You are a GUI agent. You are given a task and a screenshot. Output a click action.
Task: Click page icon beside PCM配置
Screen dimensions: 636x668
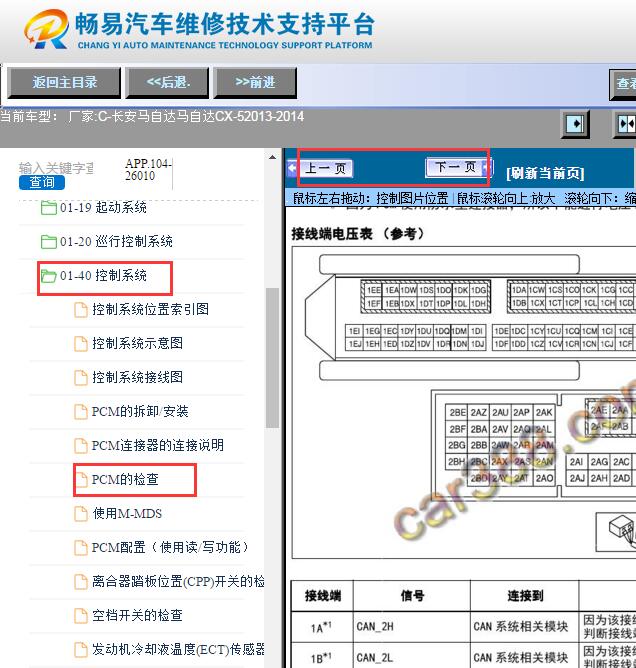click(x=81, y=548)
